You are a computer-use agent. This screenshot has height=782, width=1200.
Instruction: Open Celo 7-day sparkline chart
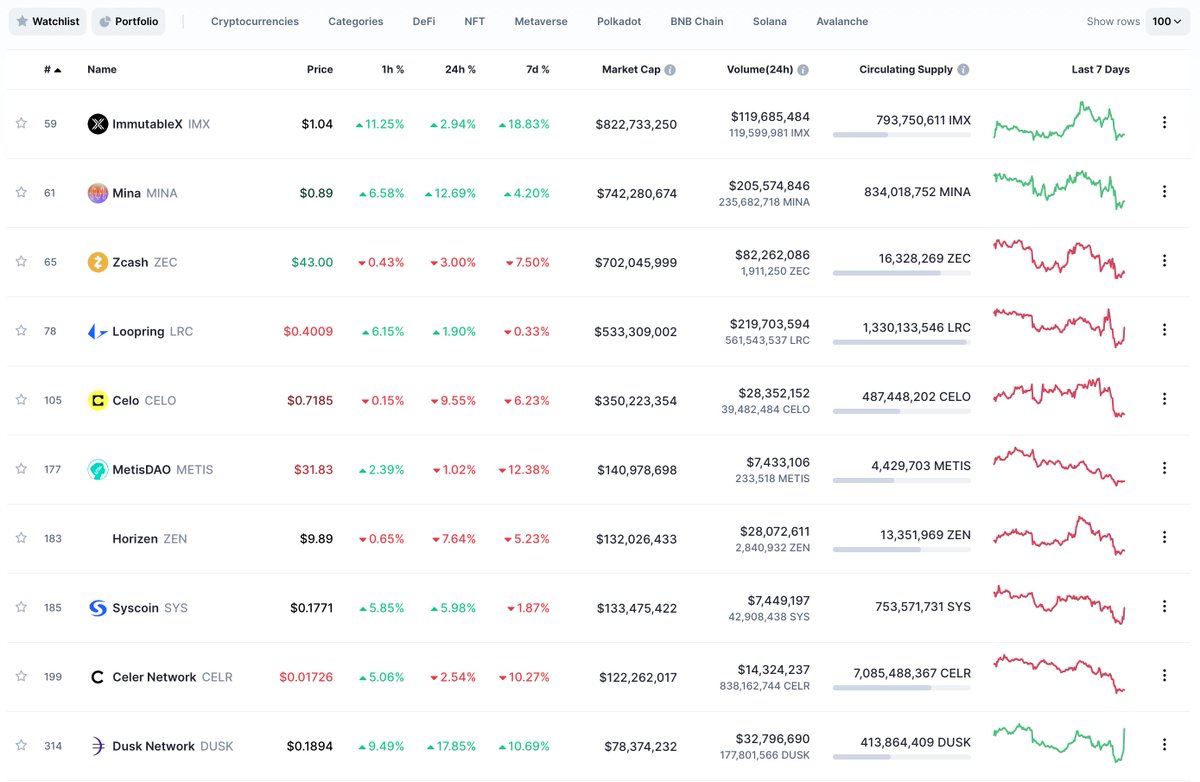click(1059, 398)
